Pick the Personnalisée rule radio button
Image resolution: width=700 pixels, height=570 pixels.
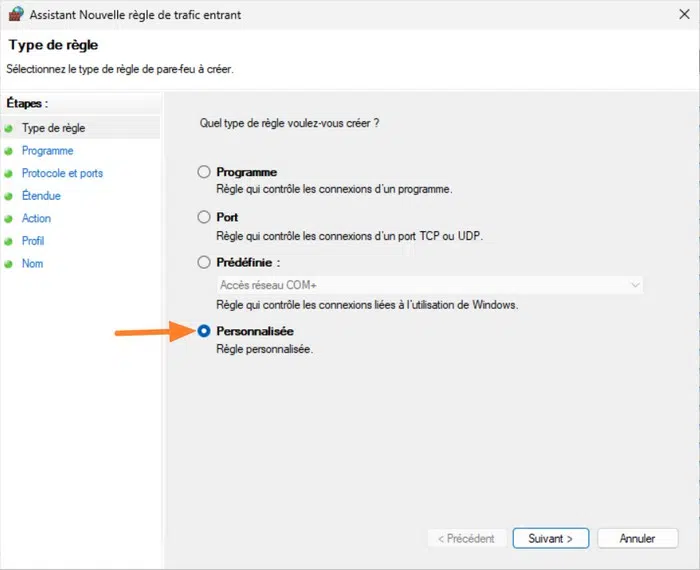pos(205,331)
